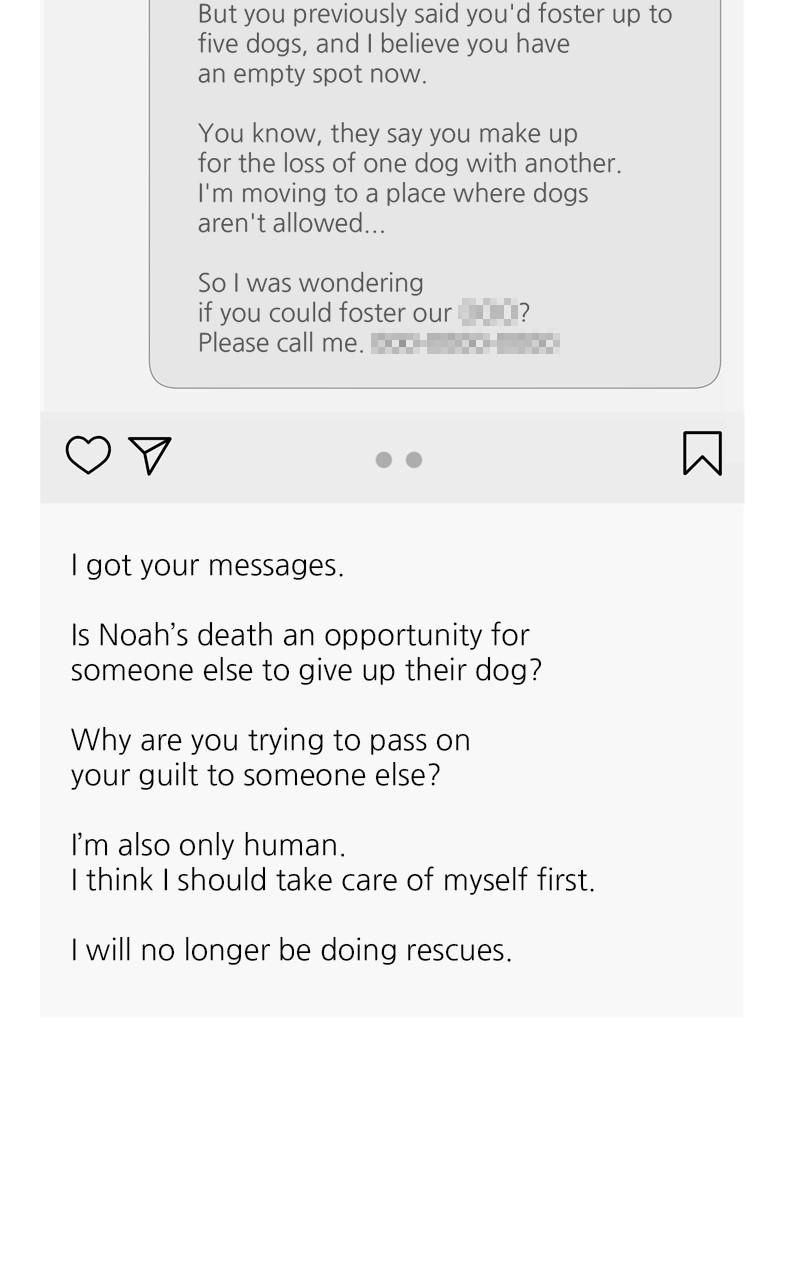Image resolution: width=800 pixels, height=1280 pixels.
Task: Click the text "Is Noah's death an opportunity for"
Action: click(300, 635)
